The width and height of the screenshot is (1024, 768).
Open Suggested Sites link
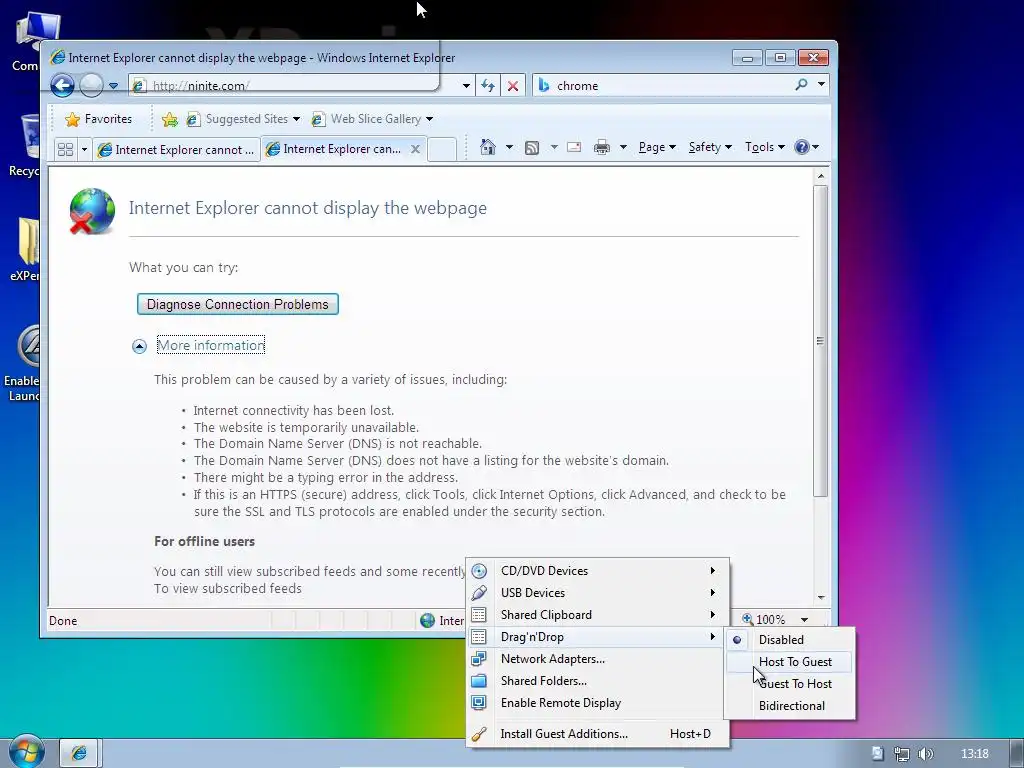[243, 119]
